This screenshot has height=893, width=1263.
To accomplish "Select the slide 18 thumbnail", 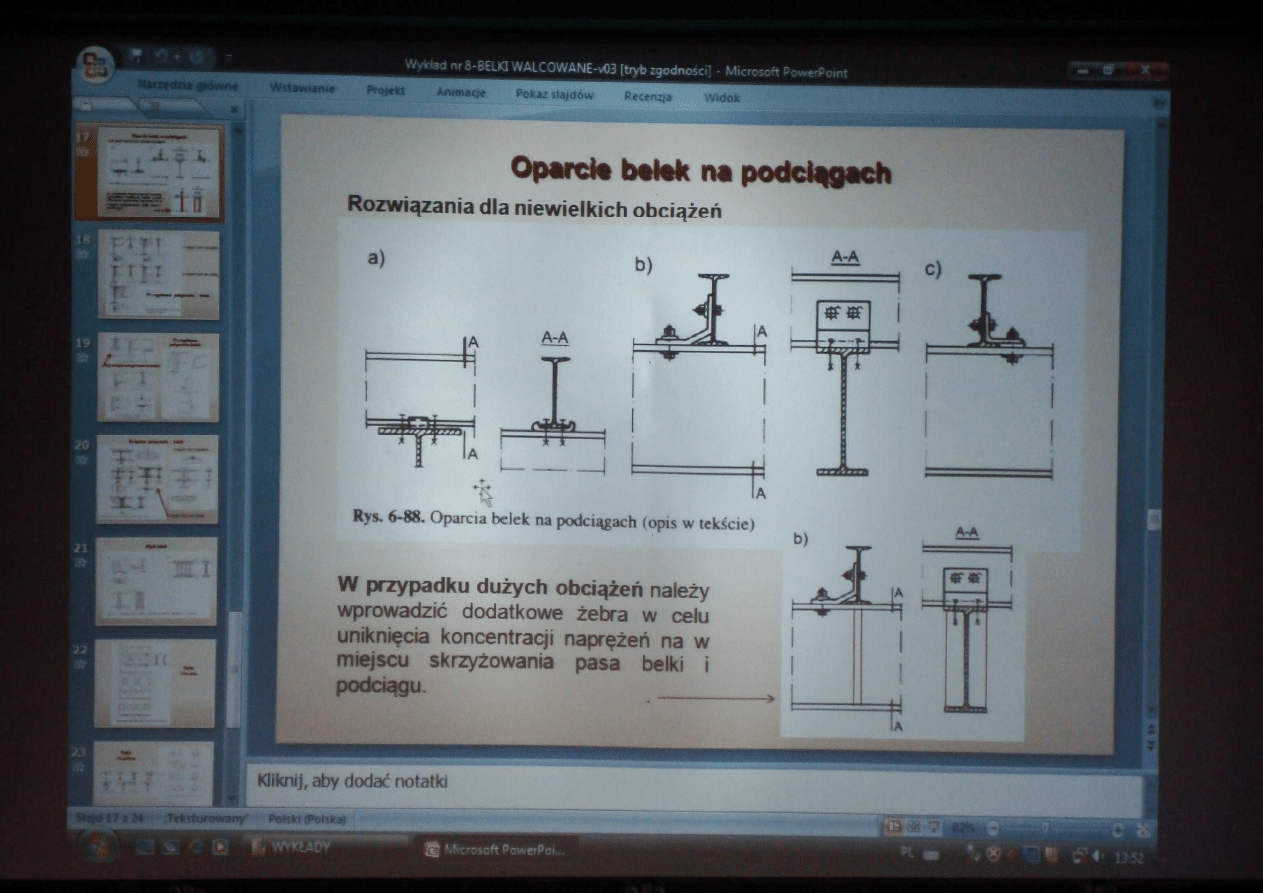I will point(157,275).
